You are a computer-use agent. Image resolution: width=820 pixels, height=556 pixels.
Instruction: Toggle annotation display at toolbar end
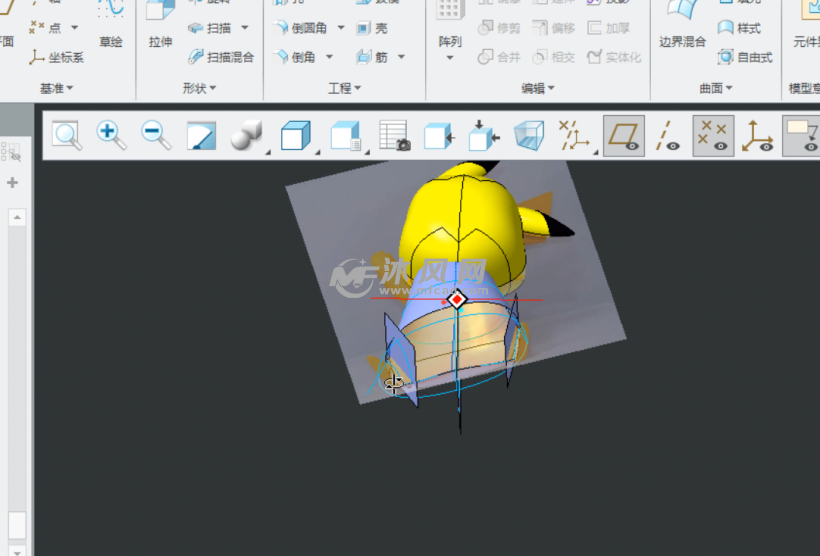[x=802, y=136]
